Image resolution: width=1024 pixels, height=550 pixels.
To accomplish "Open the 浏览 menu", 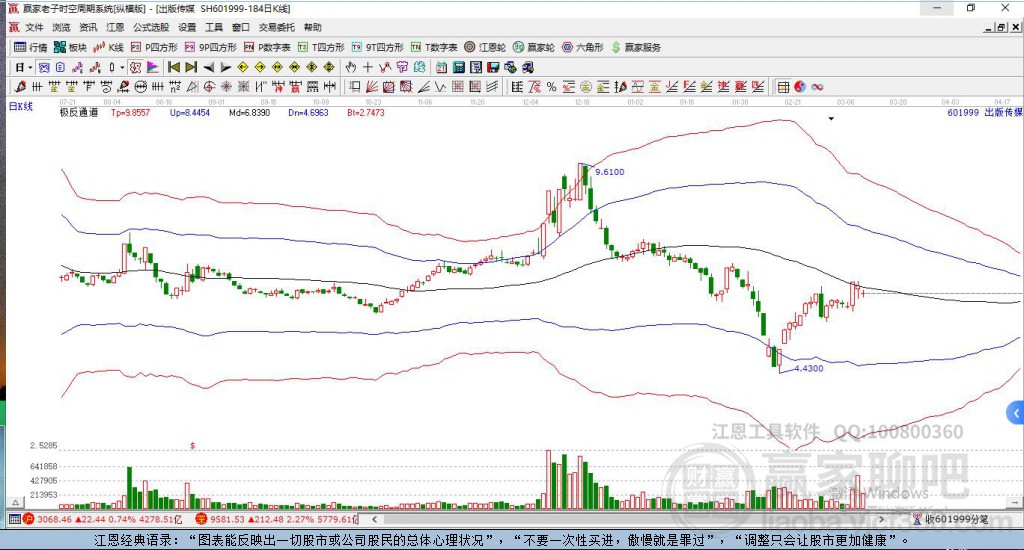I will pyautogui.click(x=61, y=27).
